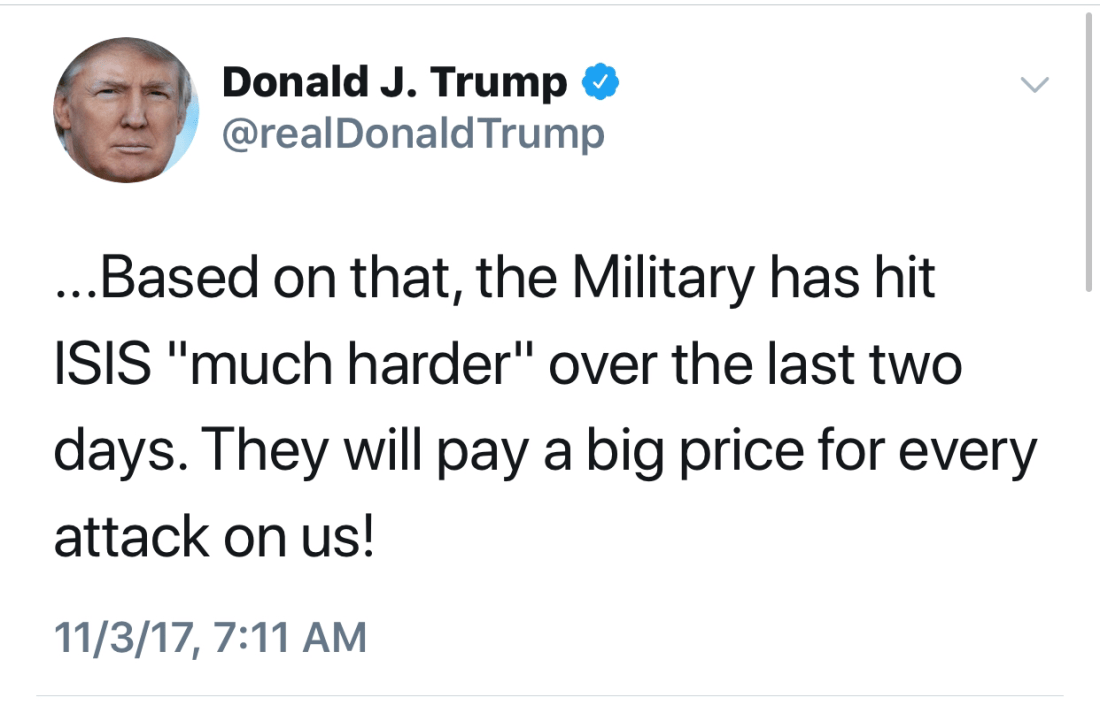The width and height of the screenshot is (1100, 713).
Task: Grab the vertical scrollbar thumb
Action: (1088, 150)
